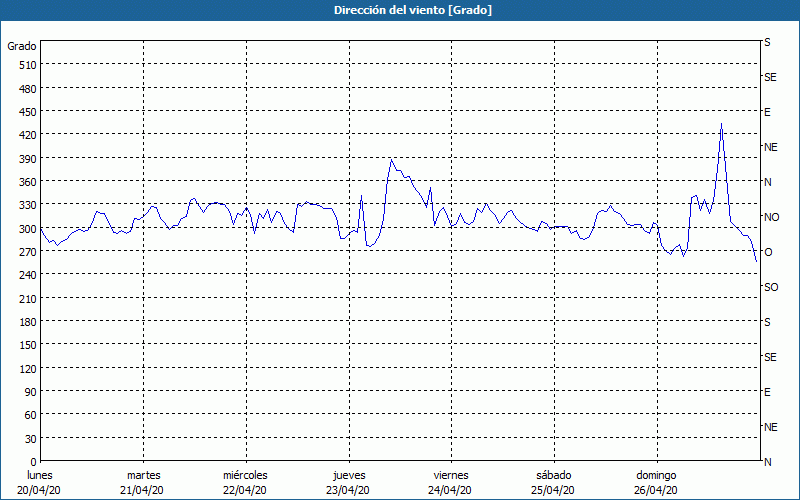Select the 360 degree axis label

pyautogui.click(x=28, y=182)
